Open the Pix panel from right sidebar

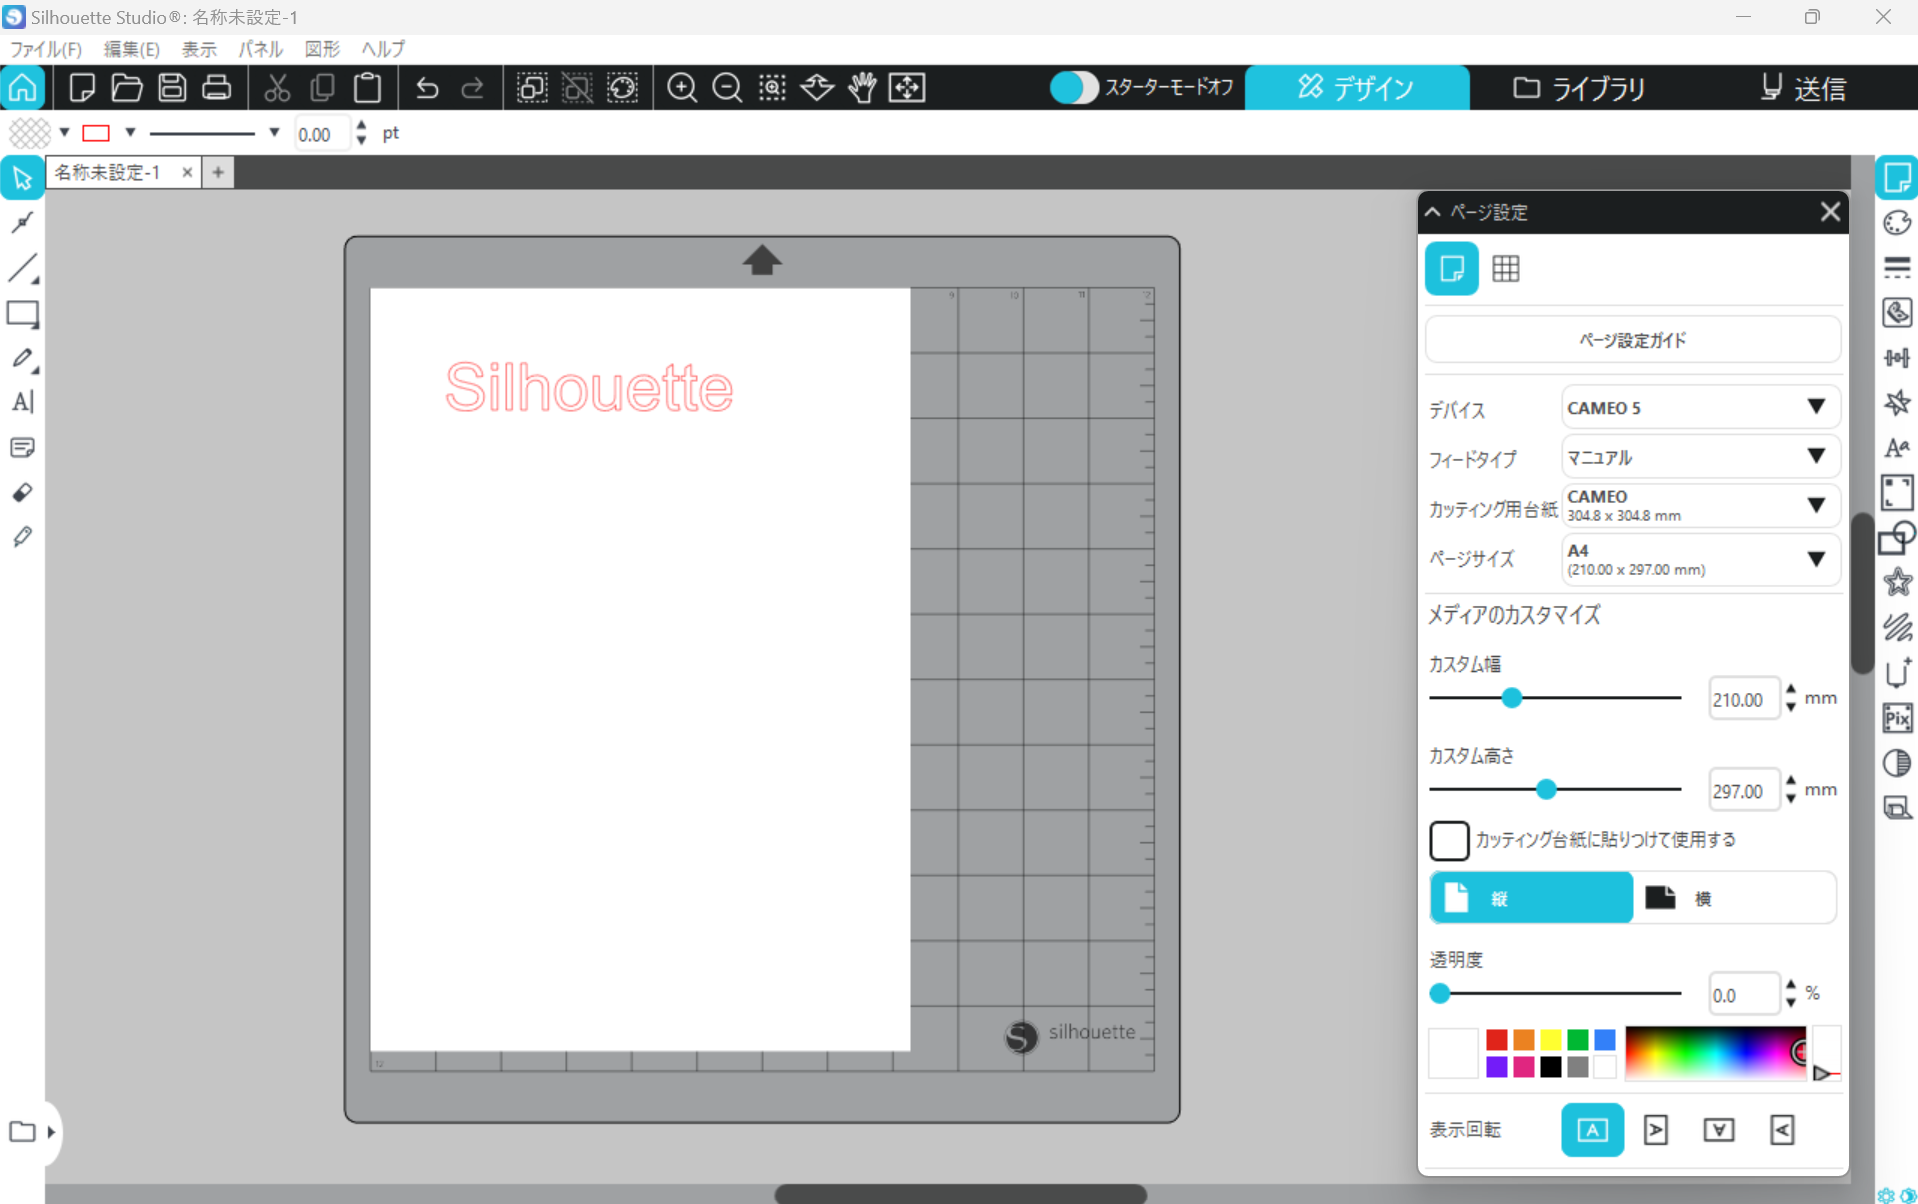point(1897,718)
